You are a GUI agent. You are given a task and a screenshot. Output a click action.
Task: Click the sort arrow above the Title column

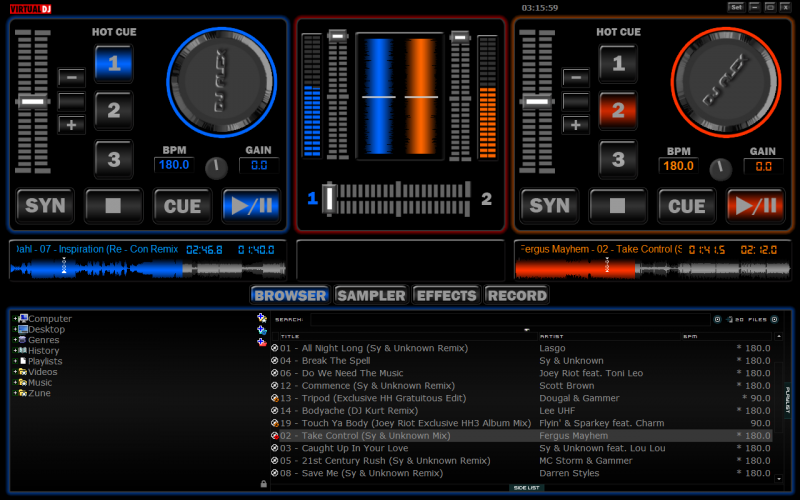point(527,330)
